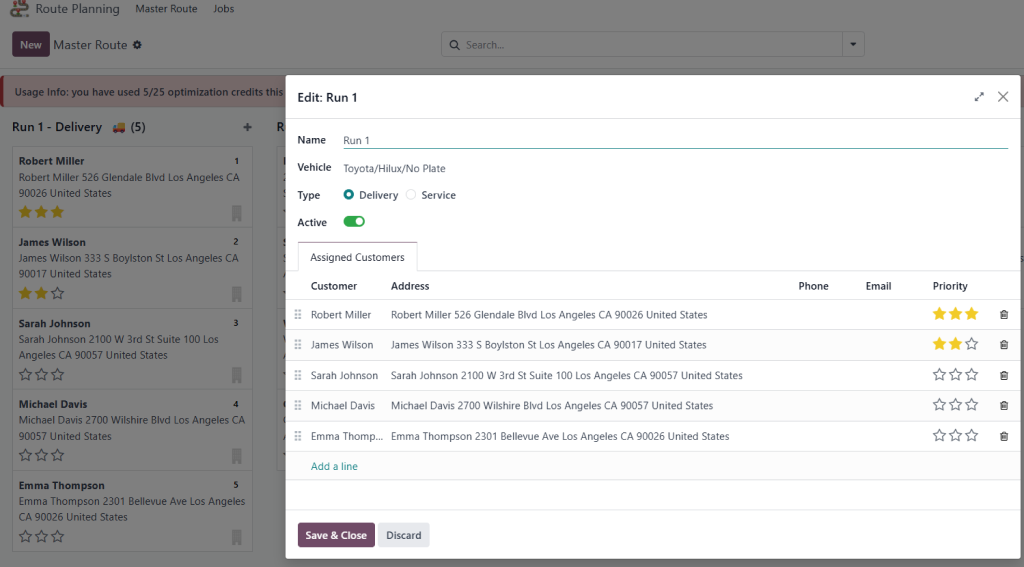Click Save & Close button

[x=336, y=535]
